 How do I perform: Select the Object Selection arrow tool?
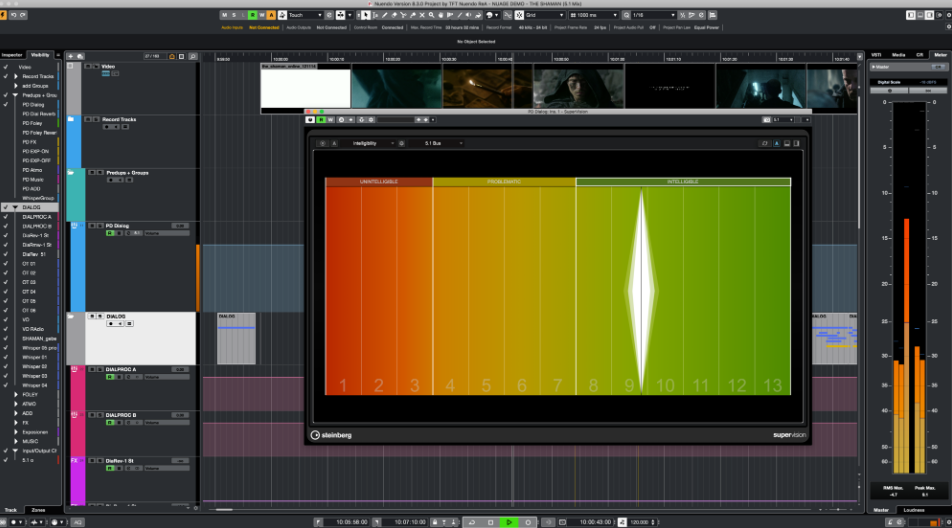point(366,15)
